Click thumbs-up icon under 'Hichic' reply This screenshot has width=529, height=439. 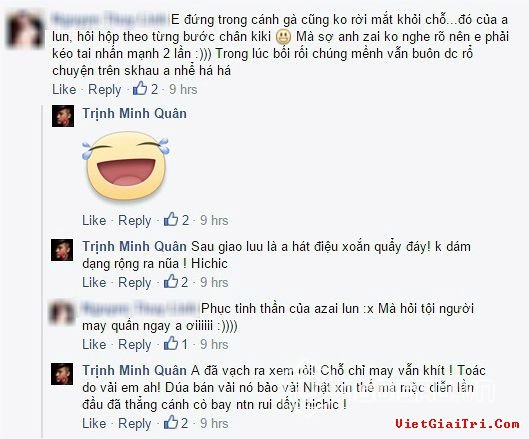point(171,281)
